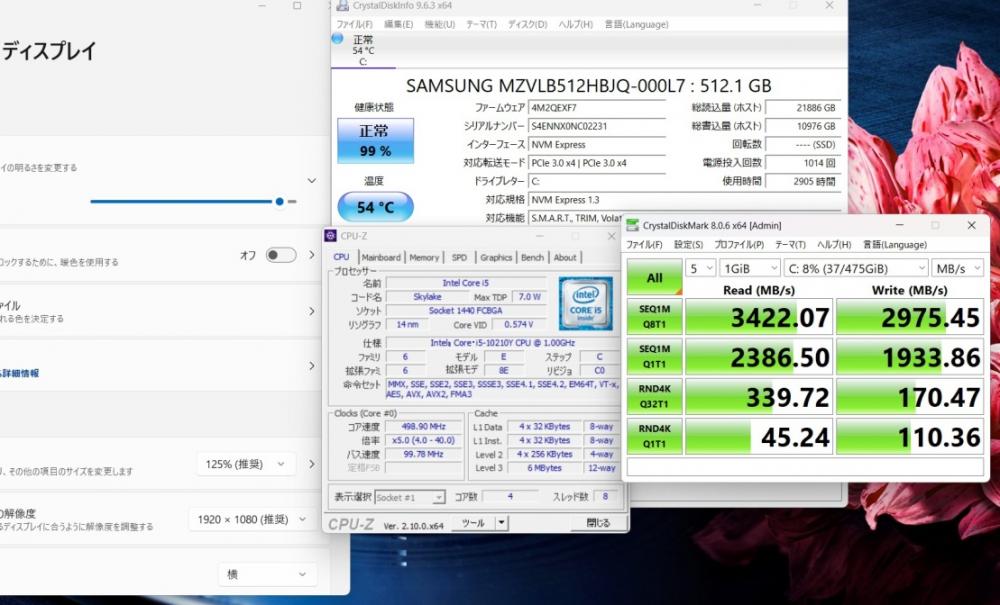Click the empty comment field in CrystalDiskMark
The width and height of the screenshot is (1000, 605).
805,467
